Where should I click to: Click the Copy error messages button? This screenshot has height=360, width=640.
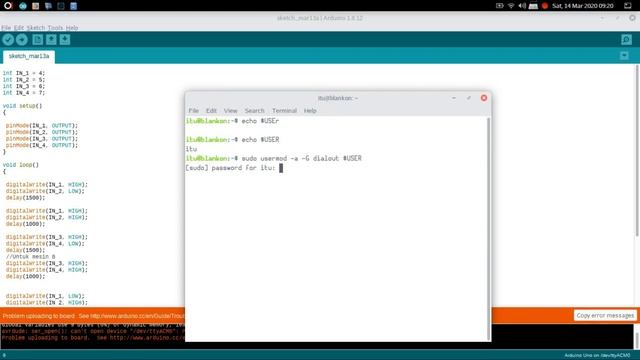point(605,316)
